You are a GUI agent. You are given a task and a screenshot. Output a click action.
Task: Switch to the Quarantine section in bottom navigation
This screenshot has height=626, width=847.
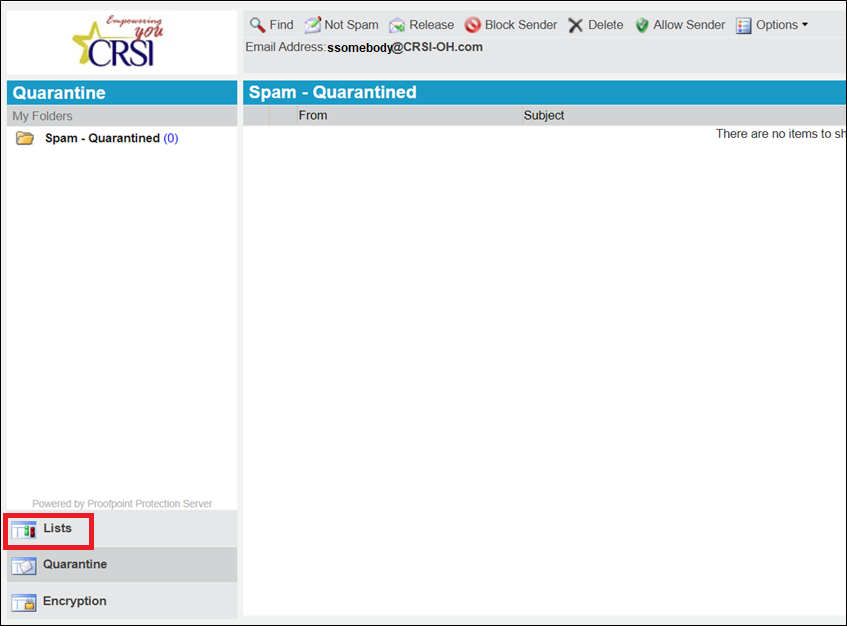[74, 565]
